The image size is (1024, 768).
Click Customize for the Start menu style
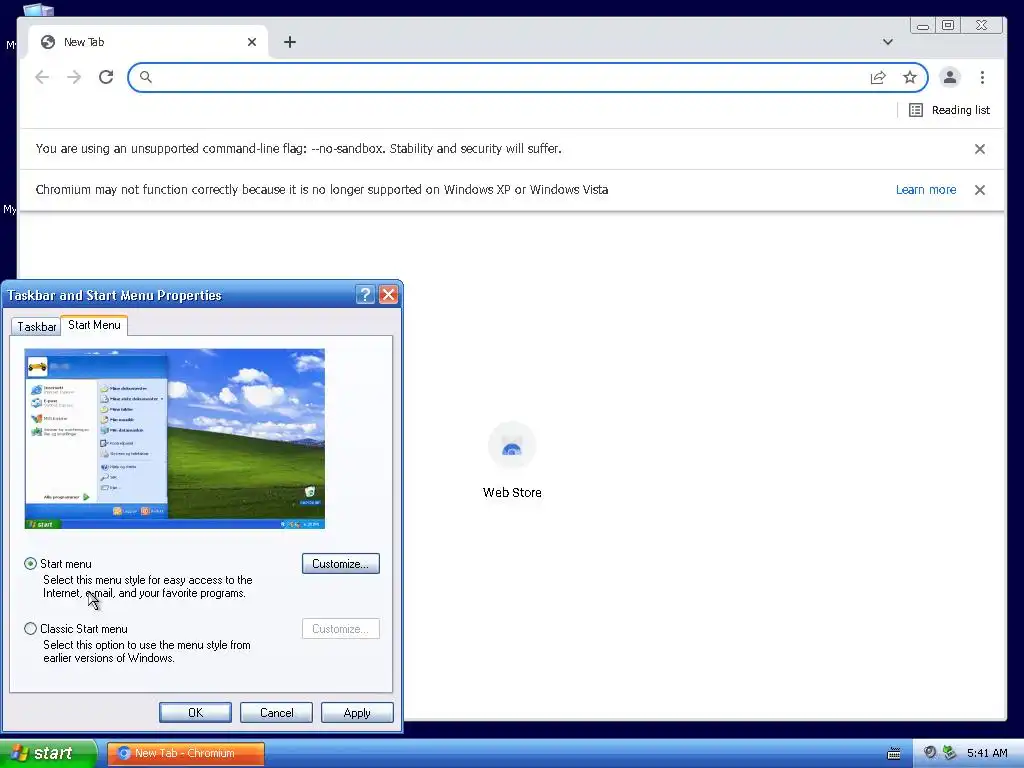point(340,564)
